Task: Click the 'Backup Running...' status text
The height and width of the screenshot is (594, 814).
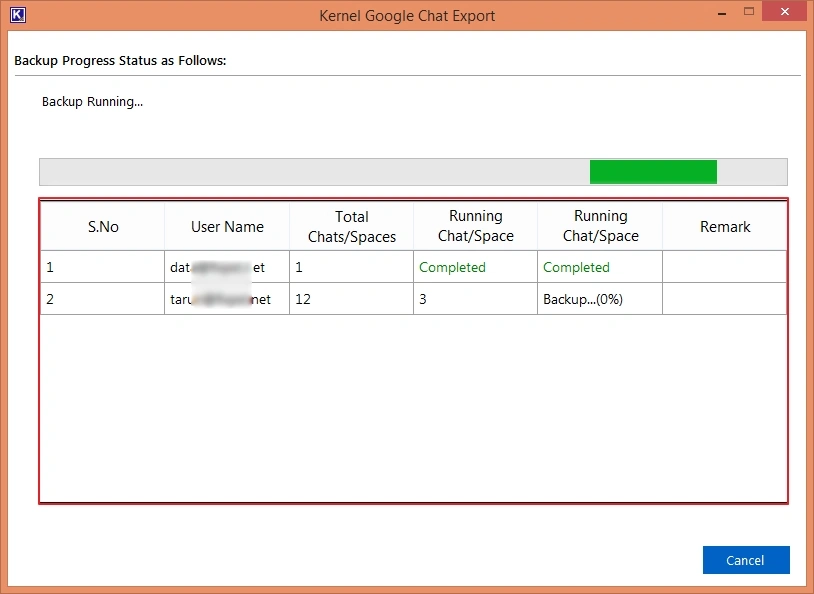Action: 92,102
